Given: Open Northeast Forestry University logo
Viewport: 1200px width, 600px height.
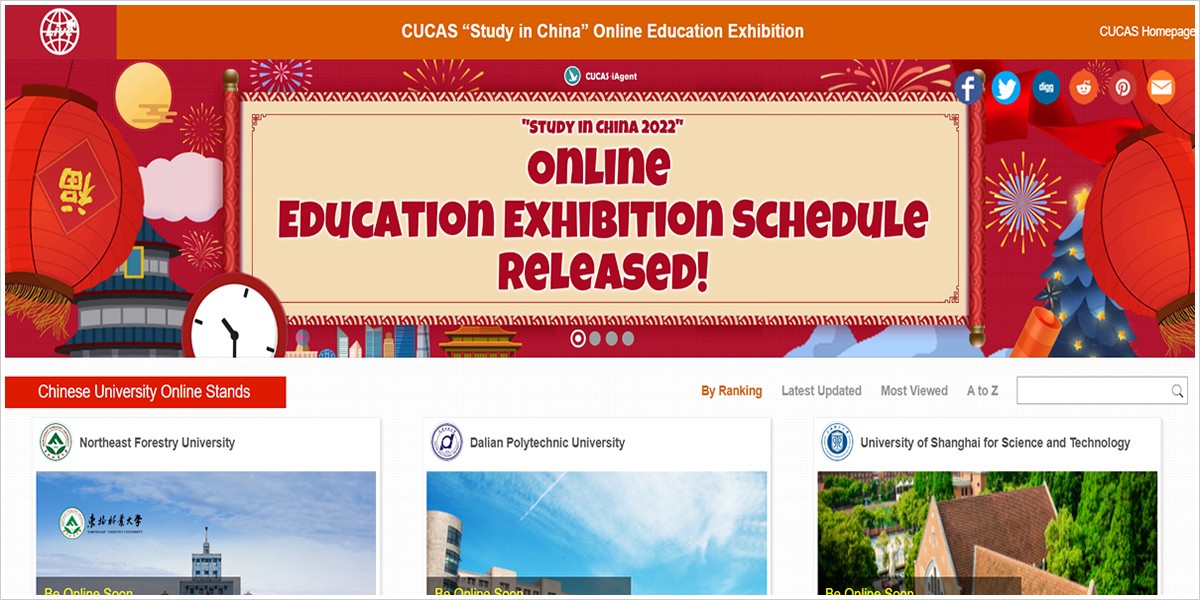Looking at the screenshot, I should (56, 442).
